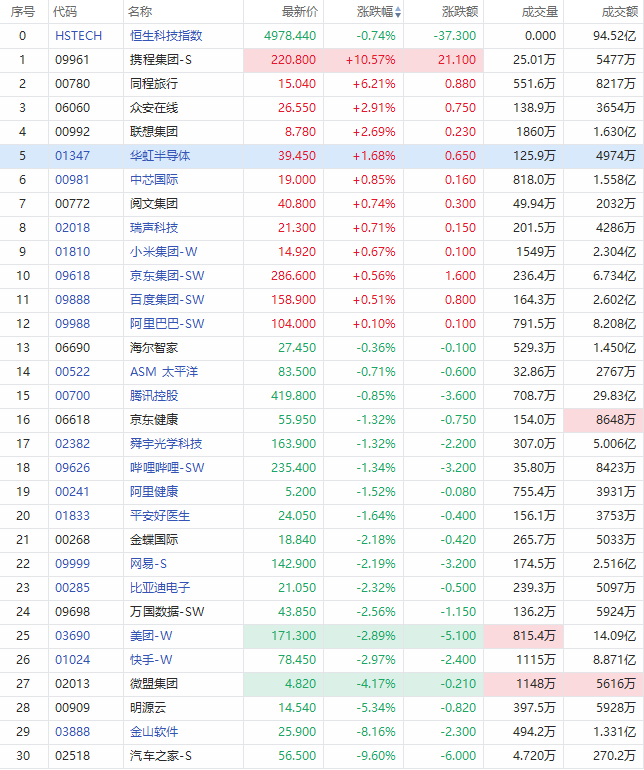Select the 携程集团-S row name
This screenshot has width=644, height=770.
click(161, 60)
